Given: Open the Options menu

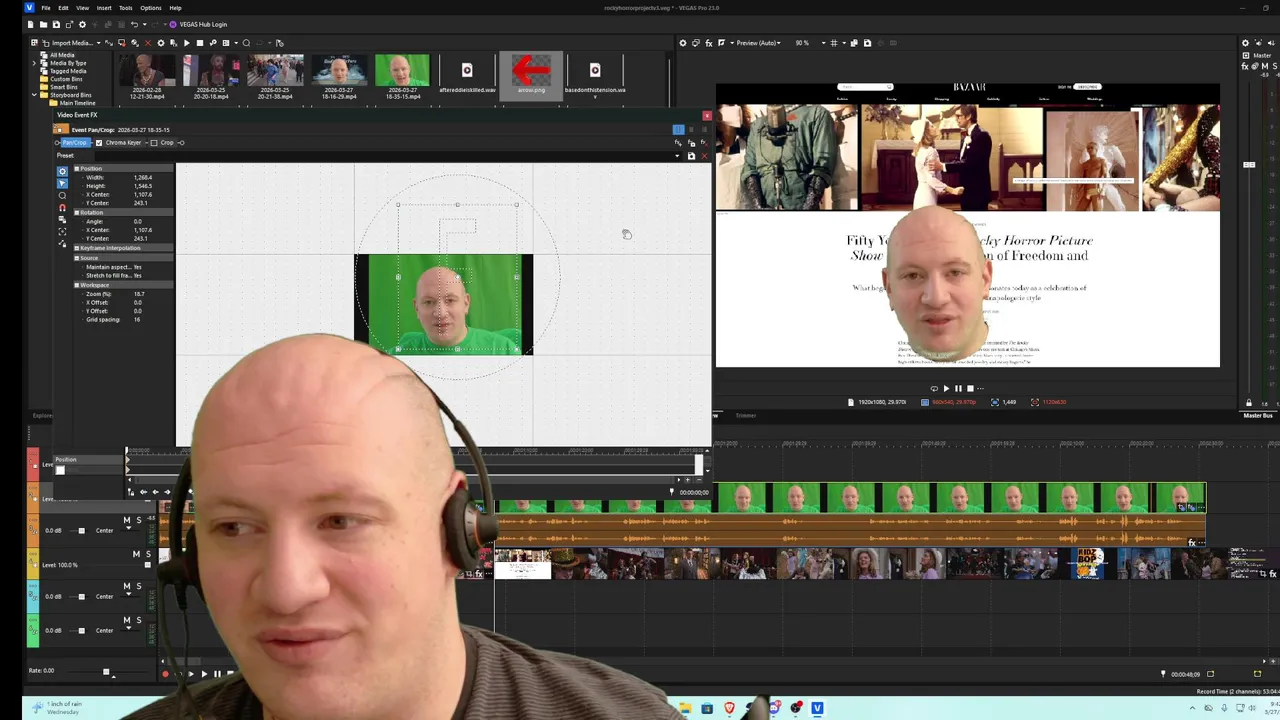Looking at the screenshot, I should (x=151, y=8).
